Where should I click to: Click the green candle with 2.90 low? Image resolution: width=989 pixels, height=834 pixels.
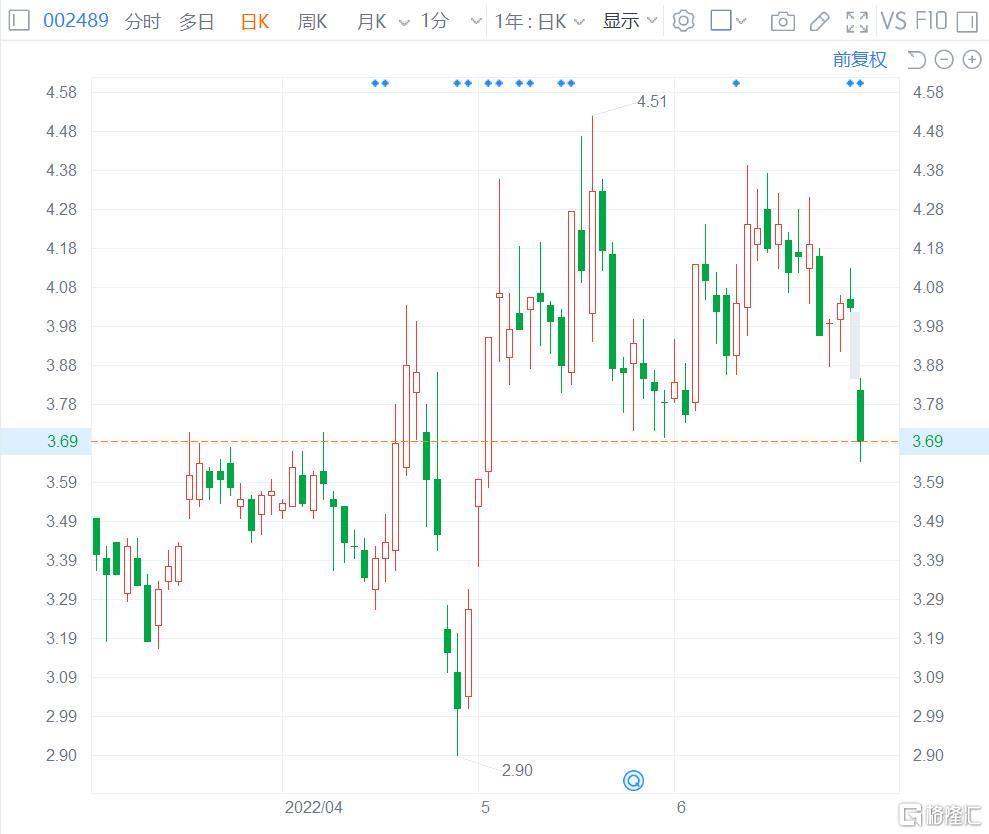coord(457,690)
